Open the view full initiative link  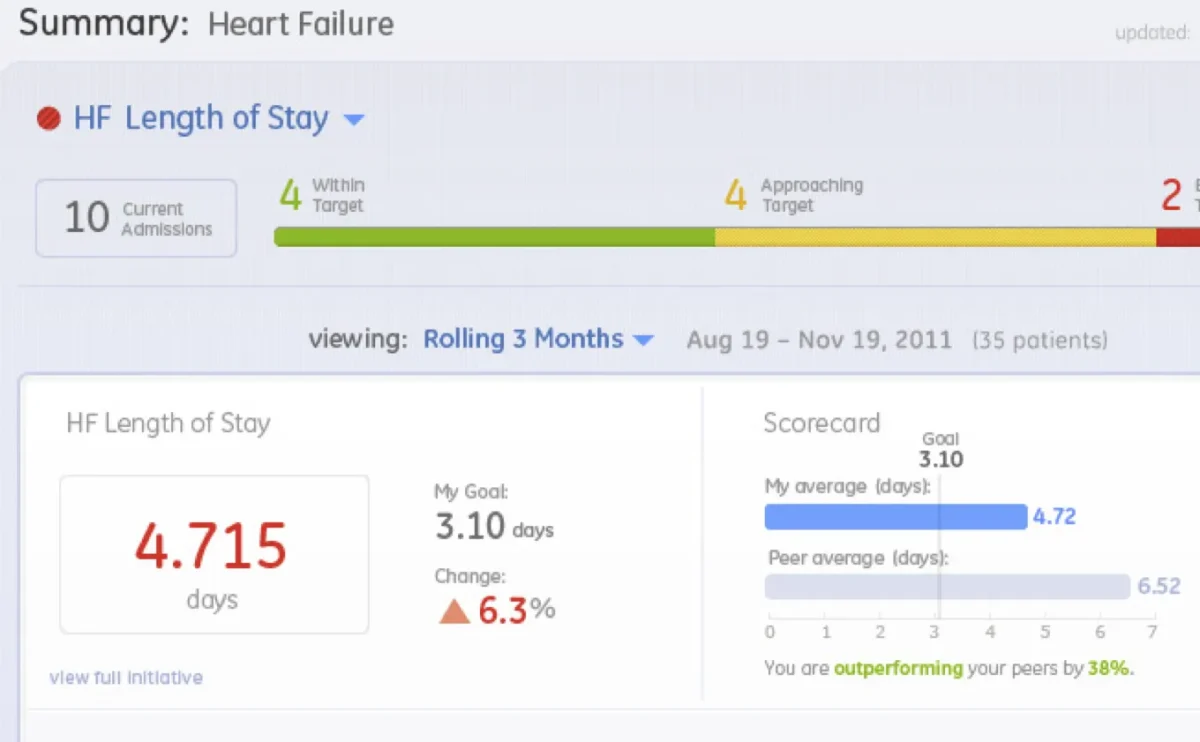tap(126, 677)
